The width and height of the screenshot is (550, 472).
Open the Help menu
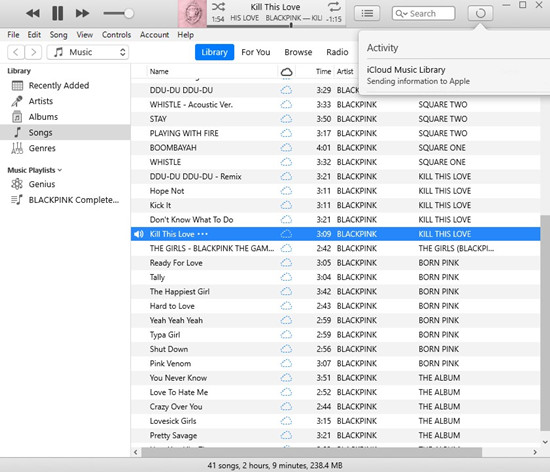click(186, 35)
